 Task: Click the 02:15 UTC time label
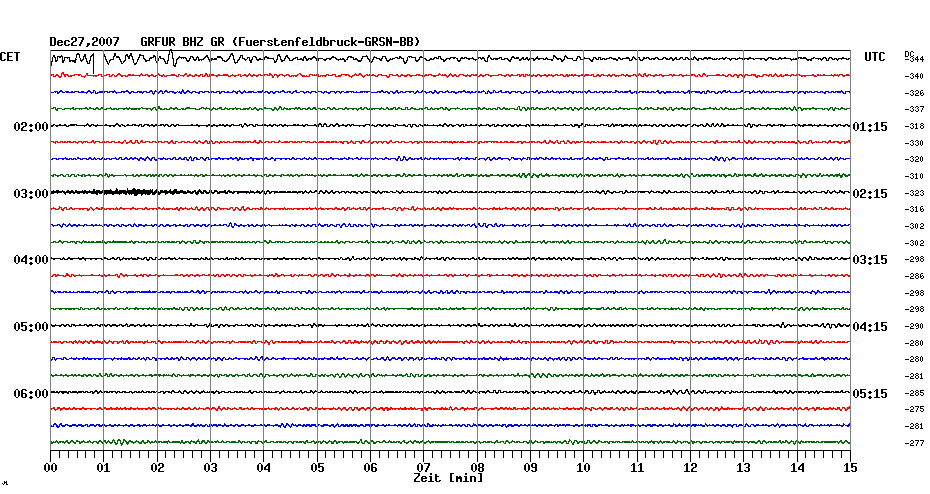coord(870,194)
